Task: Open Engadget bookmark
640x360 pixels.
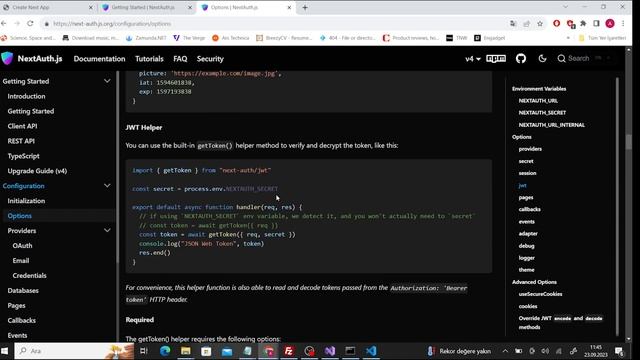Action: (489, 38)
